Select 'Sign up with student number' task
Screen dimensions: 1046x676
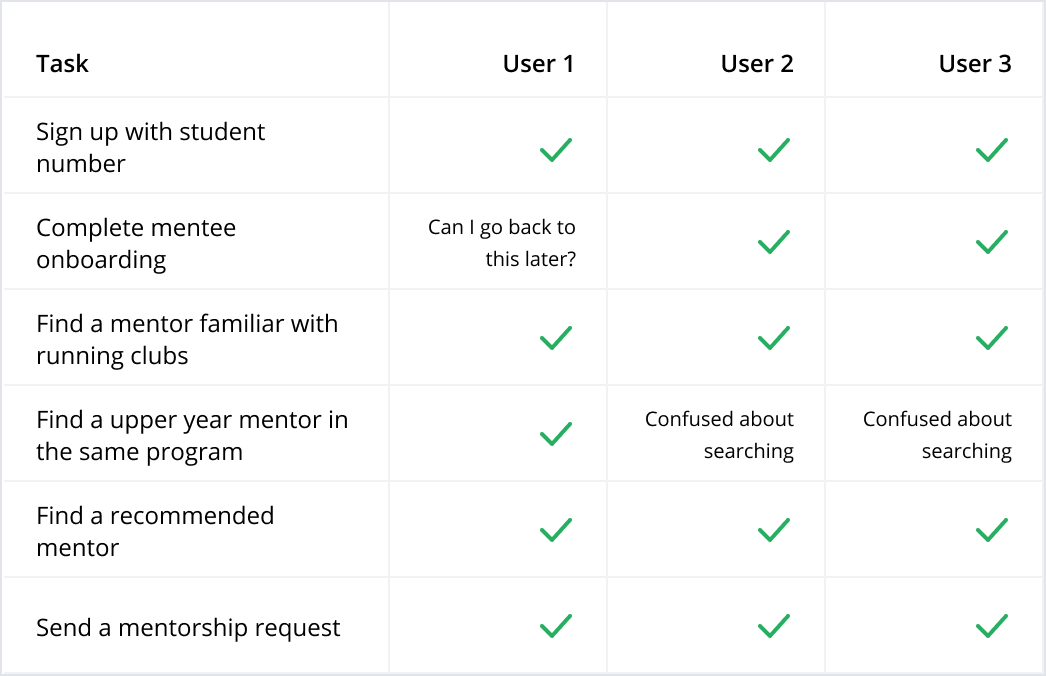(150, 147)
